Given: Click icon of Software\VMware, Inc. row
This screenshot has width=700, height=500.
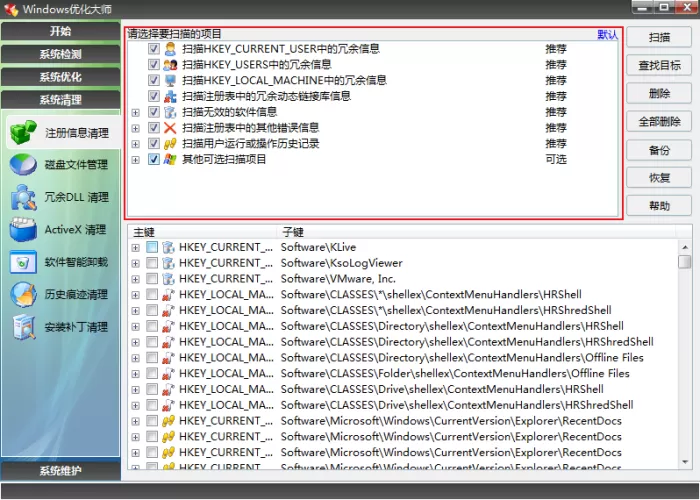Looking at the screenshot, I should (x=168, y=279).
